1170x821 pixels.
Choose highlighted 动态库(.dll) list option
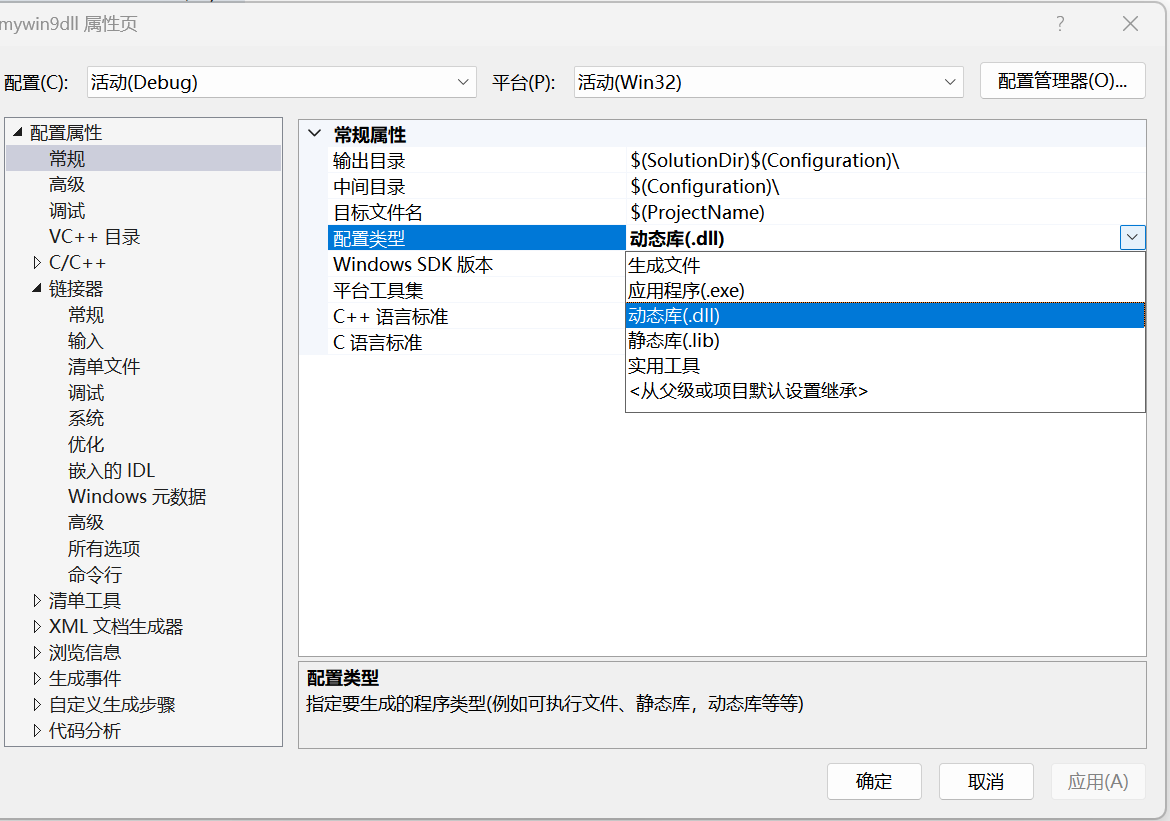[x=885, y=315]
